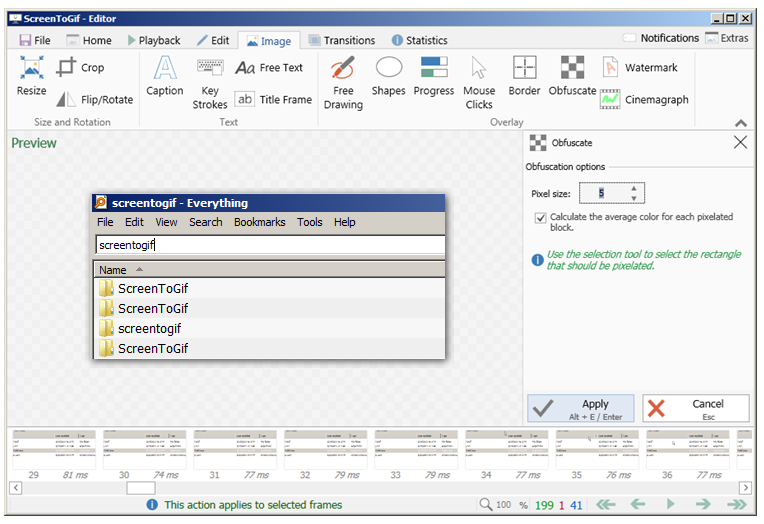764x524 pixels.
Task: Click the selected frame count 1
Action: point(561,505)
